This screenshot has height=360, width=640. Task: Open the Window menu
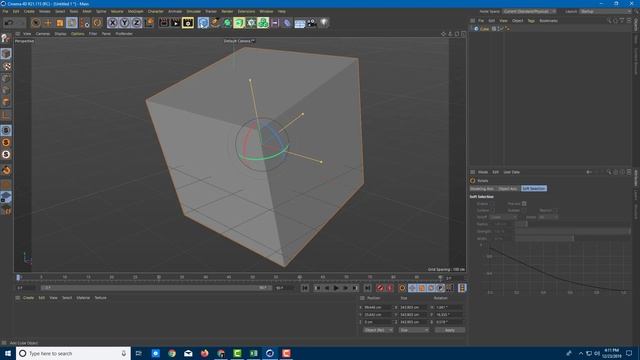click(266, 11)
